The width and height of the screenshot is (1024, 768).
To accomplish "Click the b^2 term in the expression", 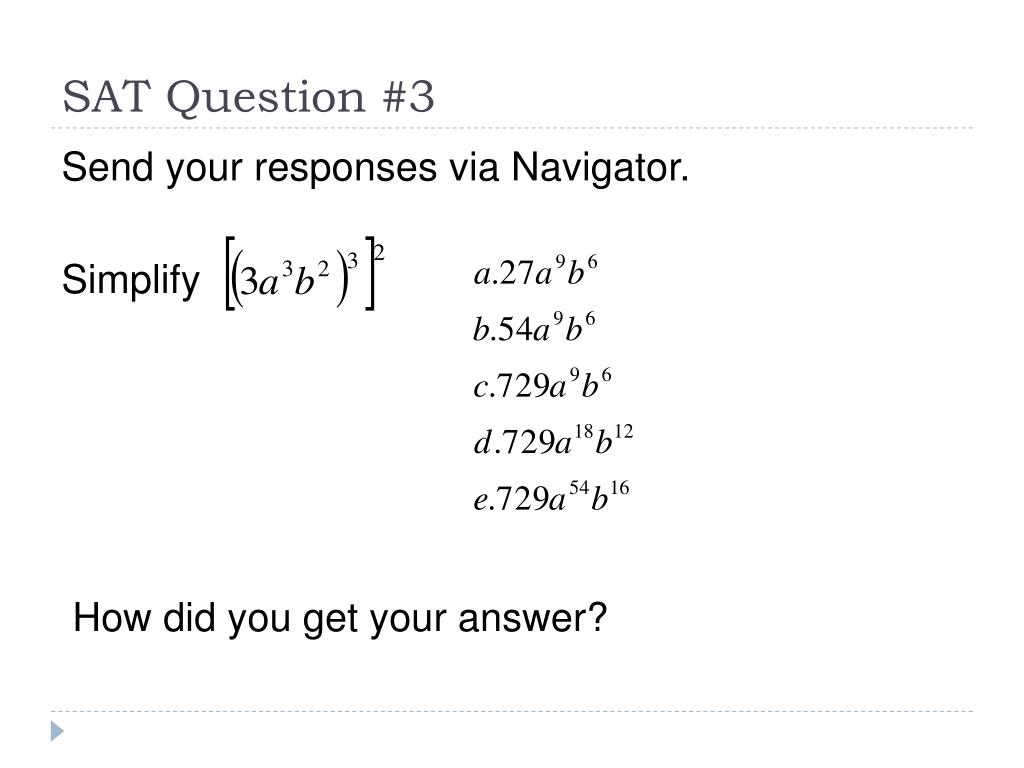I will [312, 279].
